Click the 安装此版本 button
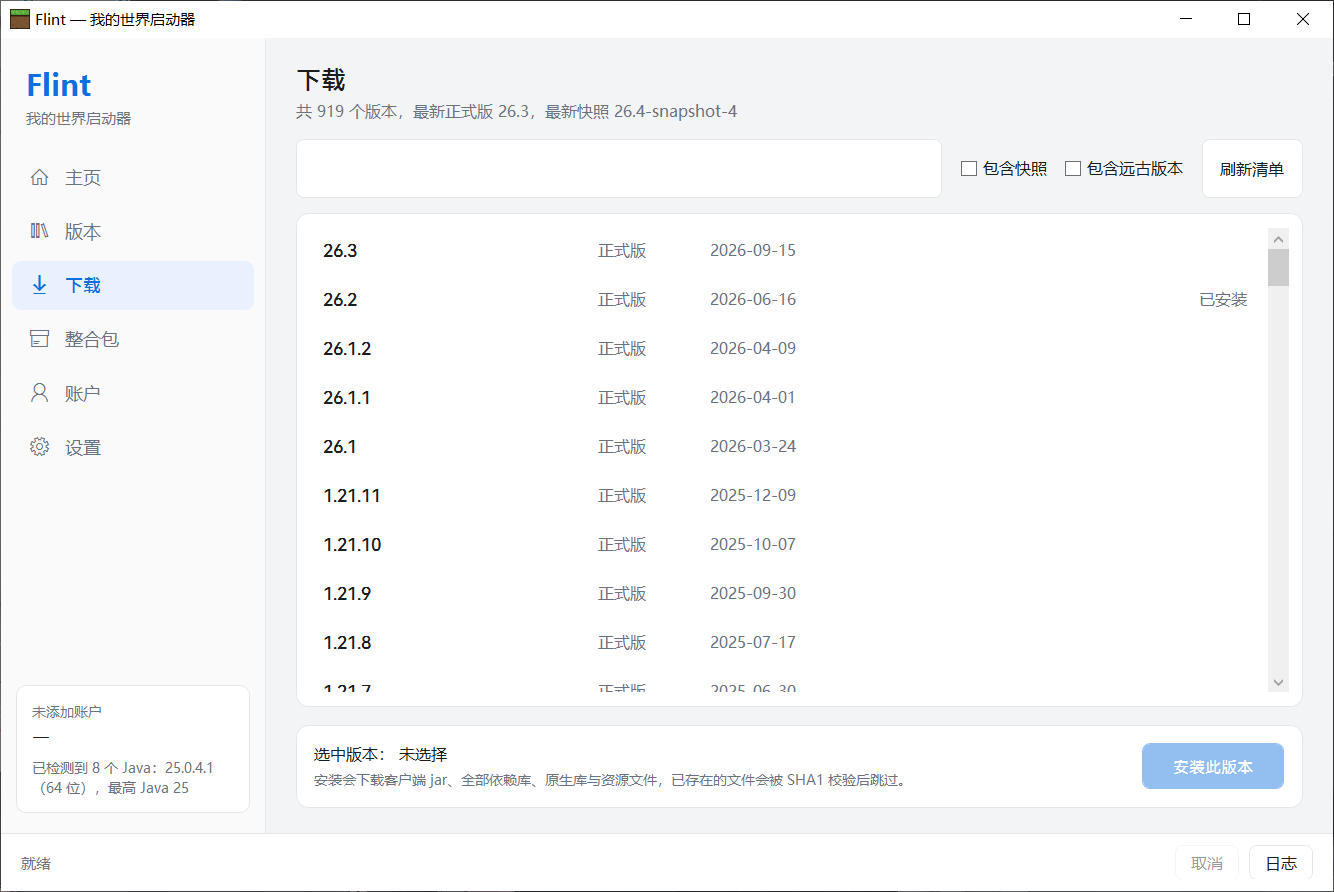Image resolution: width=1334 pixels, height=892 pixels. [1213, 767]
